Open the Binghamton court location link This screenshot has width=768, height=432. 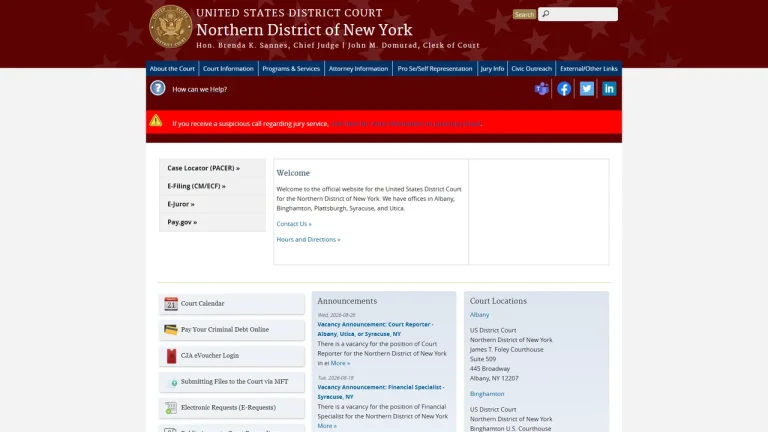(487, 394)
